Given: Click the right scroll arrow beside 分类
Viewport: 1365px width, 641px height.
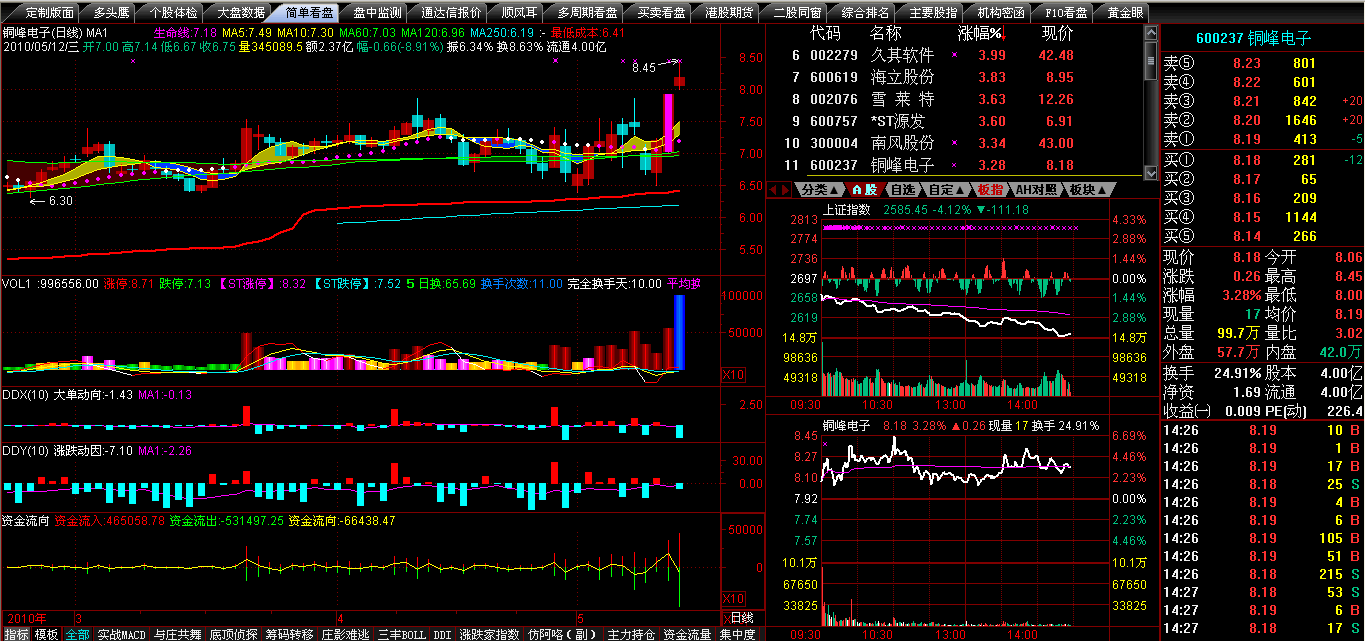Looking at the screenshot, I should point(787,189).
